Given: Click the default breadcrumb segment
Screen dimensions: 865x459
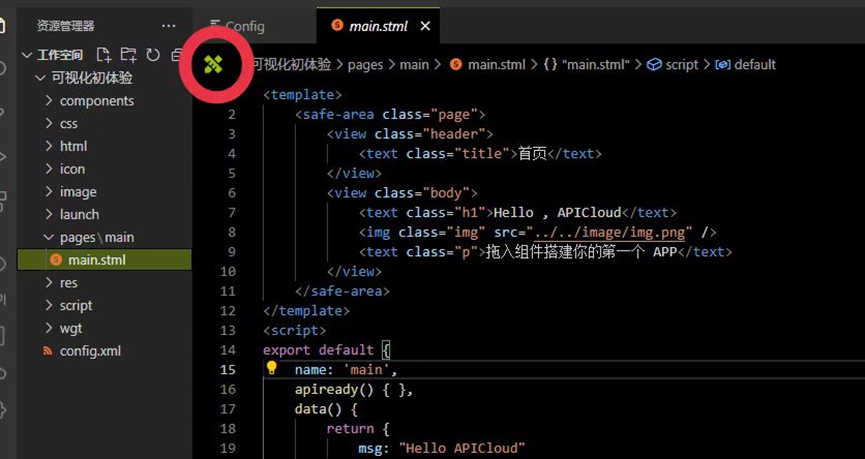Looking at the screenshot, I should point(746,65).
